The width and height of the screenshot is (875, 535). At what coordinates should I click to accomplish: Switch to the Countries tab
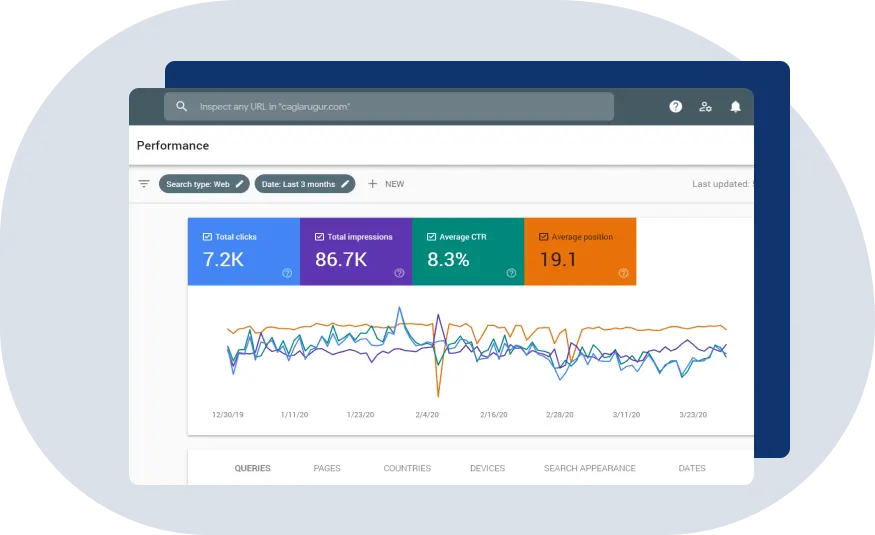coord(407,468)
